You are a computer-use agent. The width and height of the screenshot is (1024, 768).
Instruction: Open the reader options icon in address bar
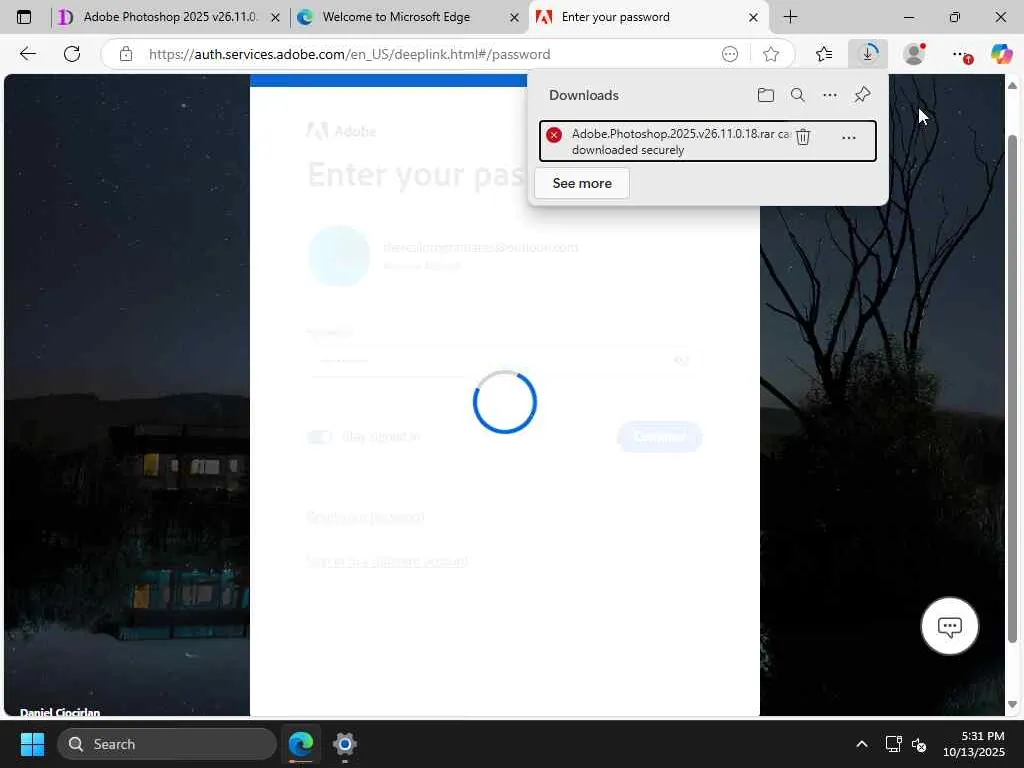pyautogui.click(x=729, y=54)
